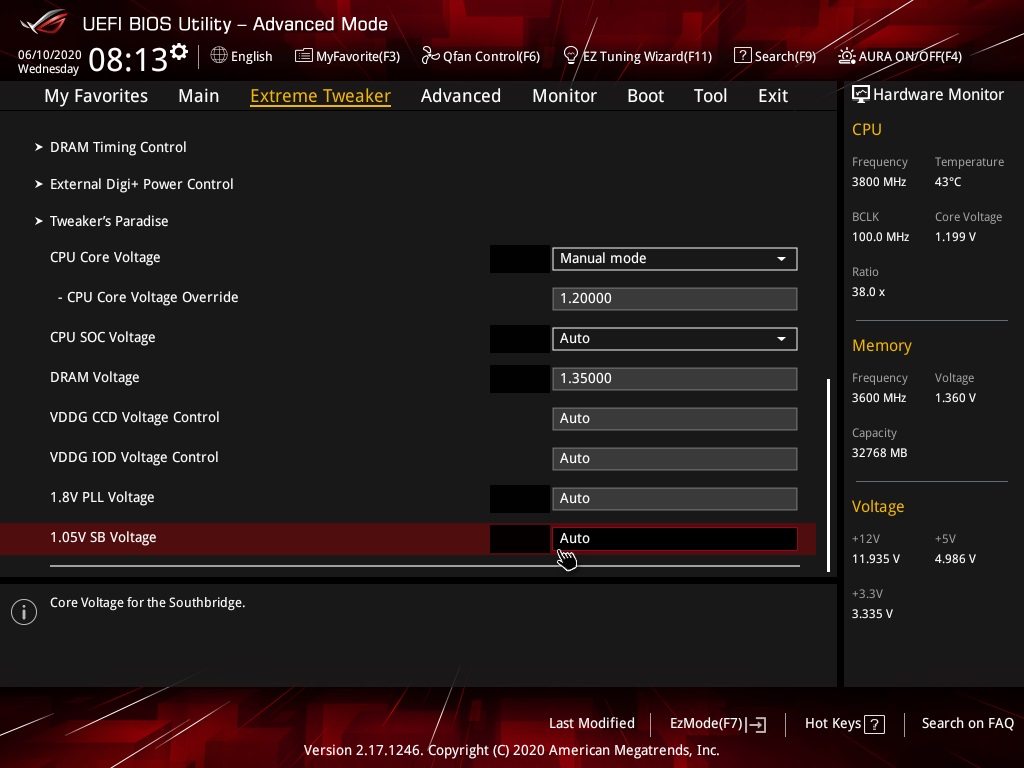Switch to the Boot tab
This screenshot has width=1024, height=768.
(x=645, y=96)
